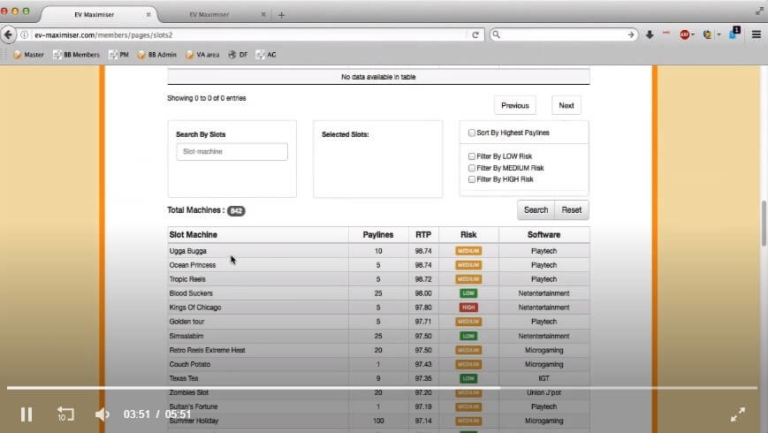Pause the video playback
The width and height of the screenshot is (768, 433).
(x=27, y=414)
